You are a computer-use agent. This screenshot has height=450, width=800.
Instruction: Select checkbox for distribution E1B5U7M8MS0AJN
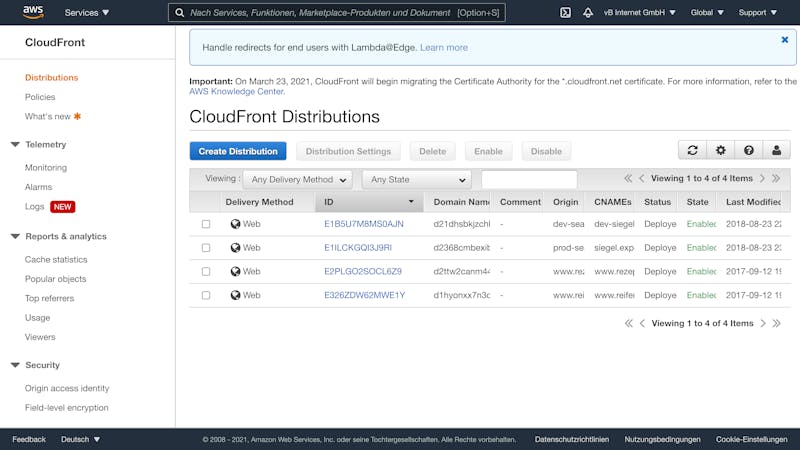[206, 224]
